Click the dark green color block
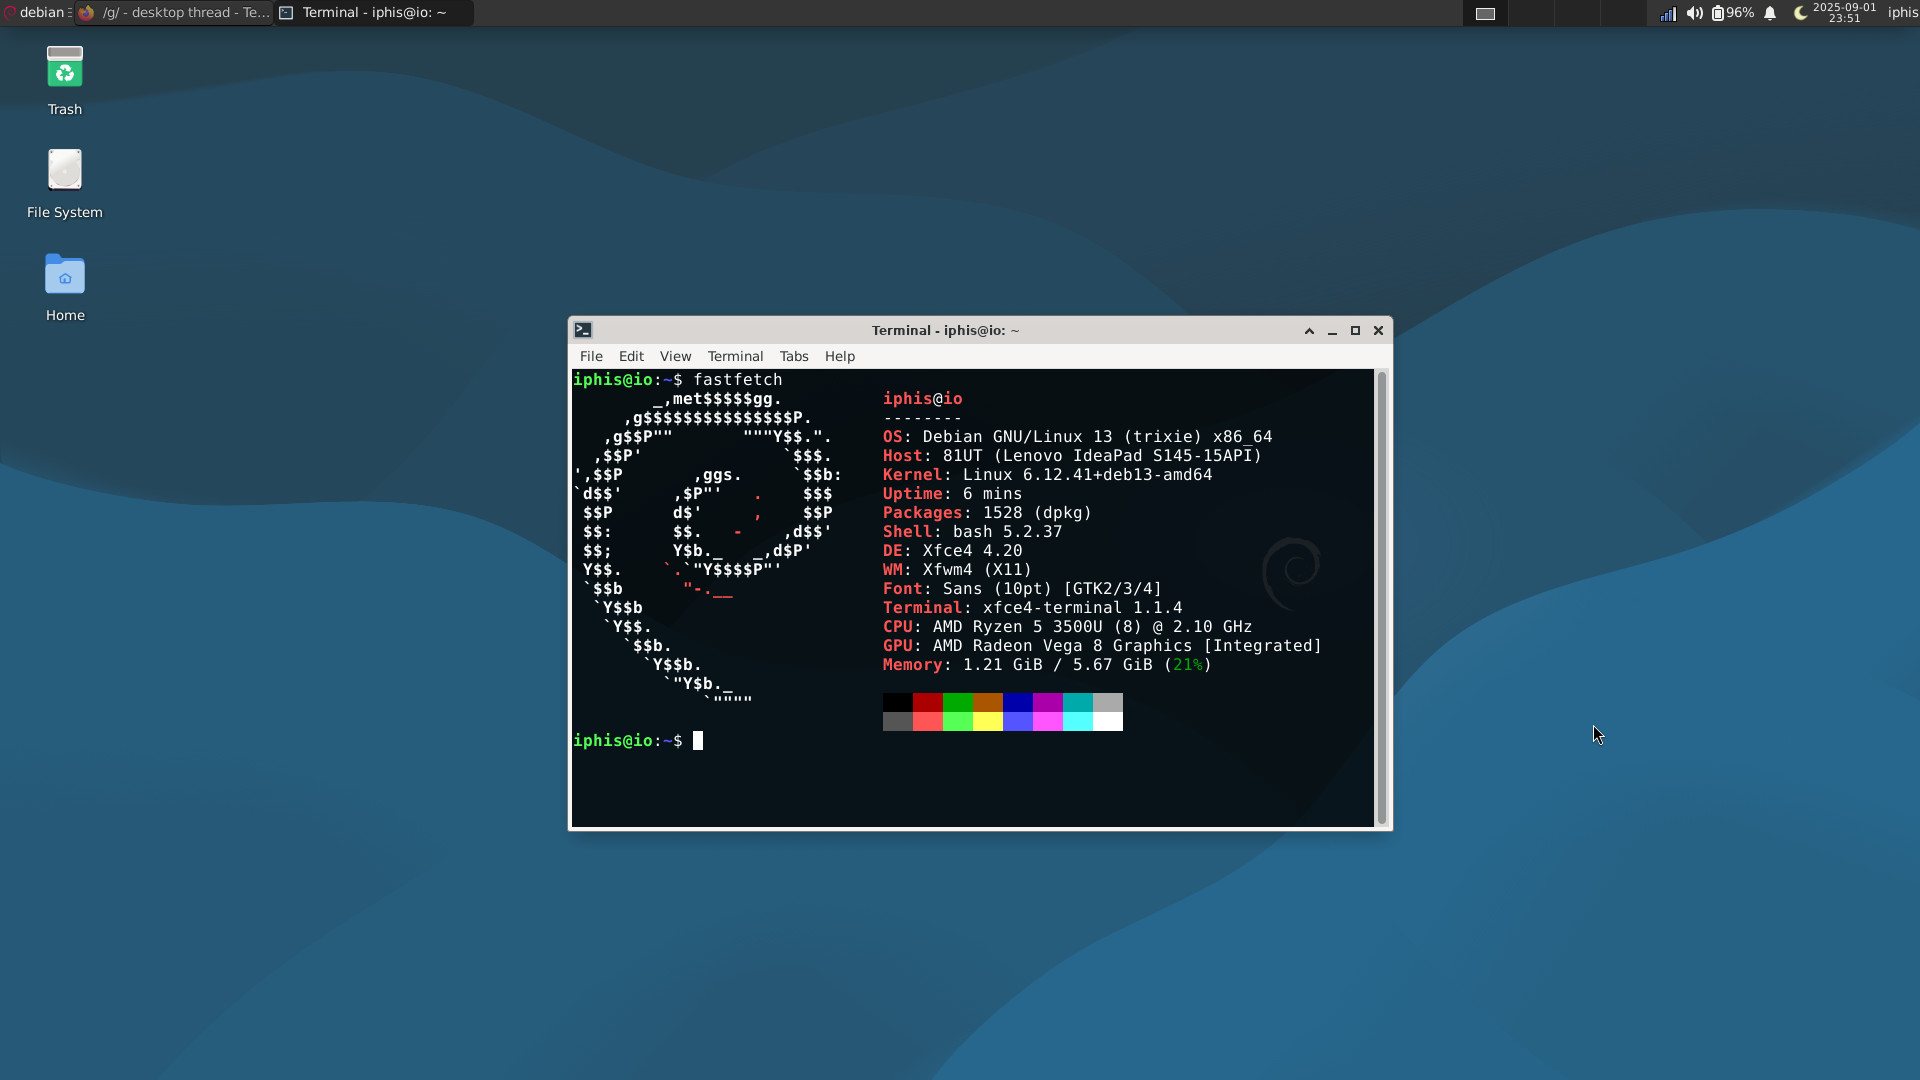 (958, 702)
